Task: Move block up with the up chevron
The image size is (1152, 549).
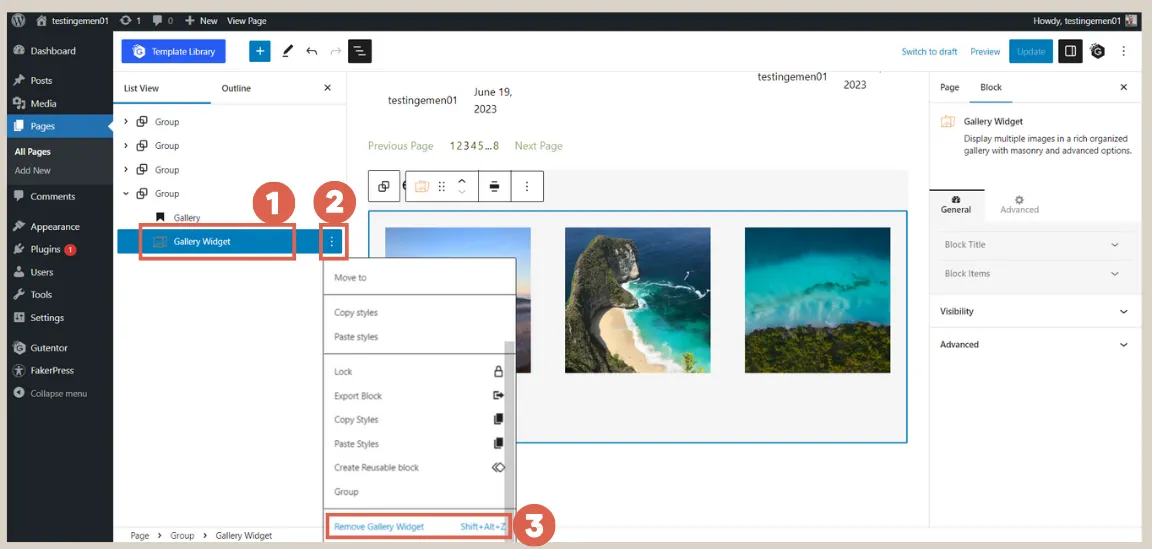Action: click(462, 180)
